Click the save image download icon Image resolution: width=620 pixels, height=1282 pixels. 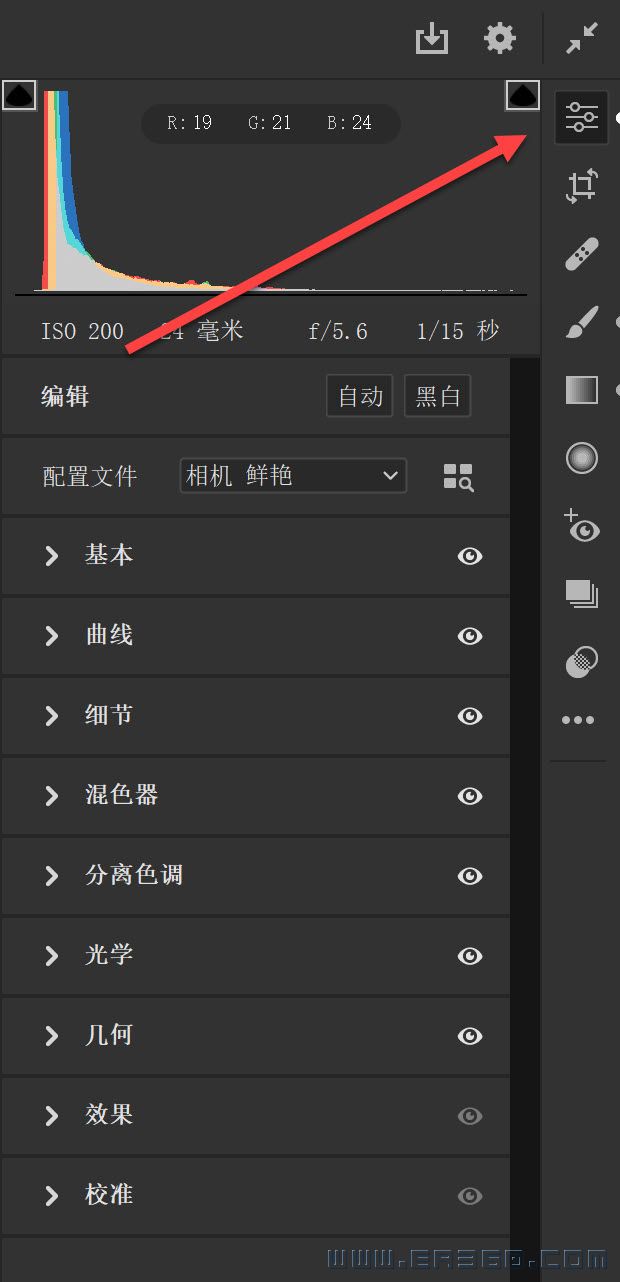coord(432,40)
